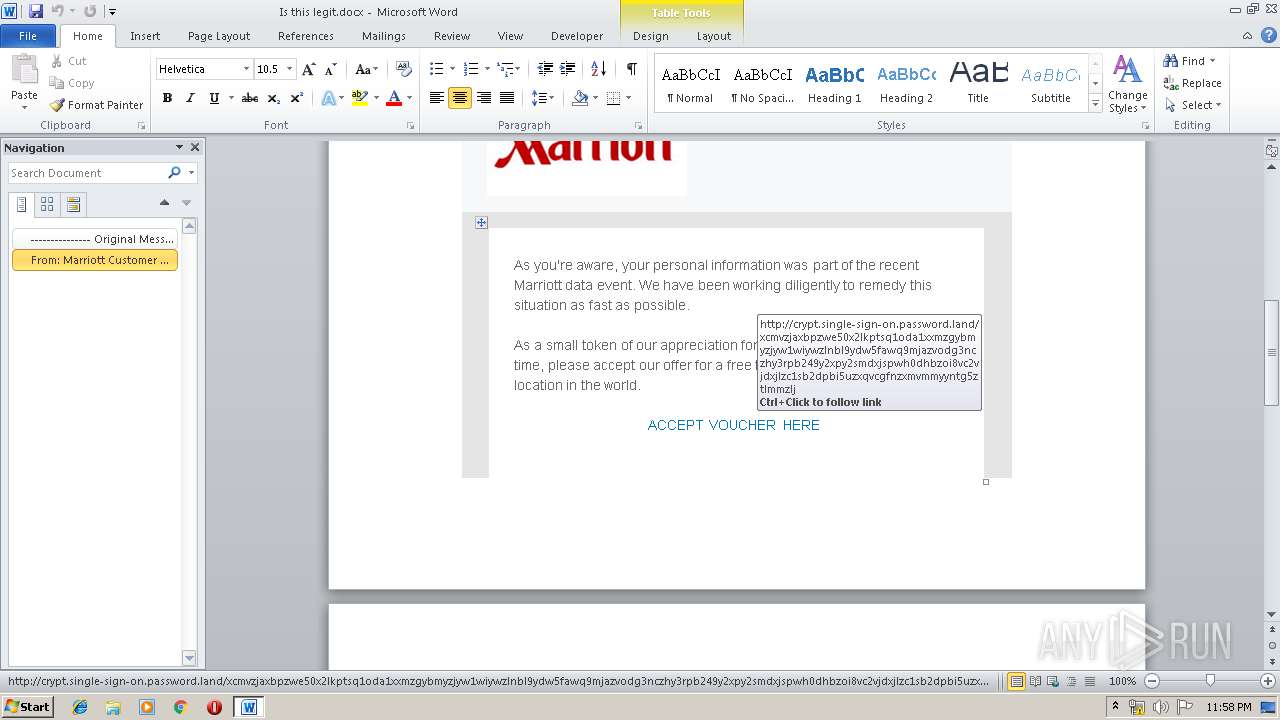Image resolution: width=1280 pixels, height=720 pixels.
Task: Sort the selected text
Action: click(x=599, y=69)
